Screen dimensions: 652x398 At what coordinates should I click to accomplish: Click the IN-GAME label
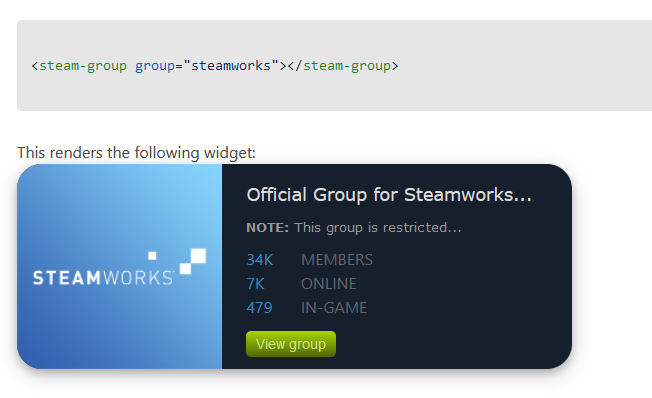coord(334,308)
